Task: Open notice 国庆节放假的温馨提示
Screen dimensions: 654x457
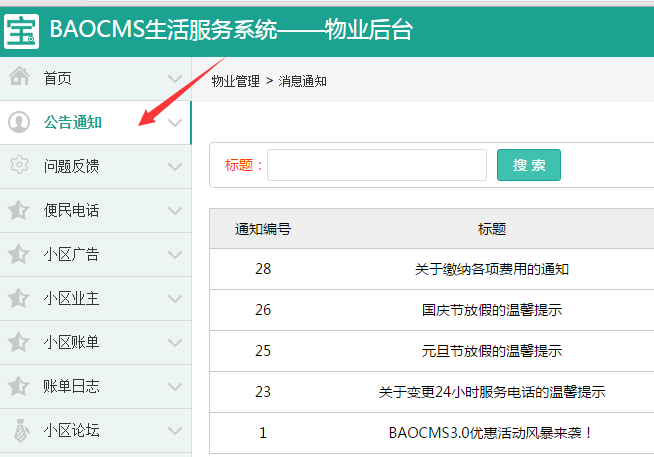Action: tap(492, 310)
